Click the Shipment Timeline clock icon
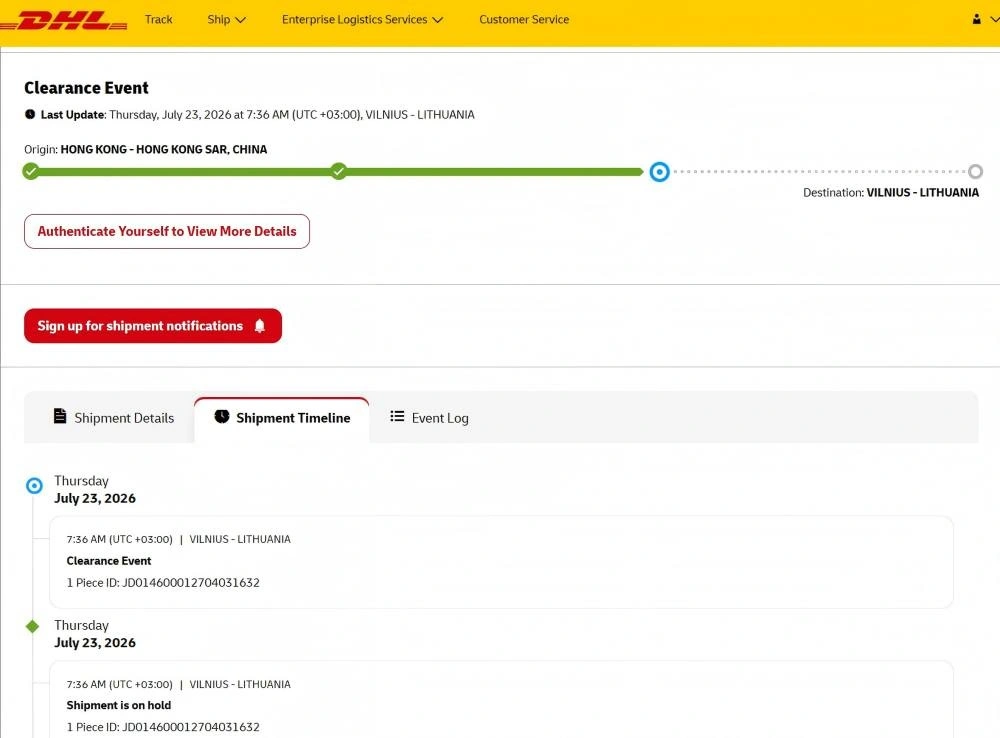The image size is (1000, 738). pyautogui.click(x=222, y=417)
